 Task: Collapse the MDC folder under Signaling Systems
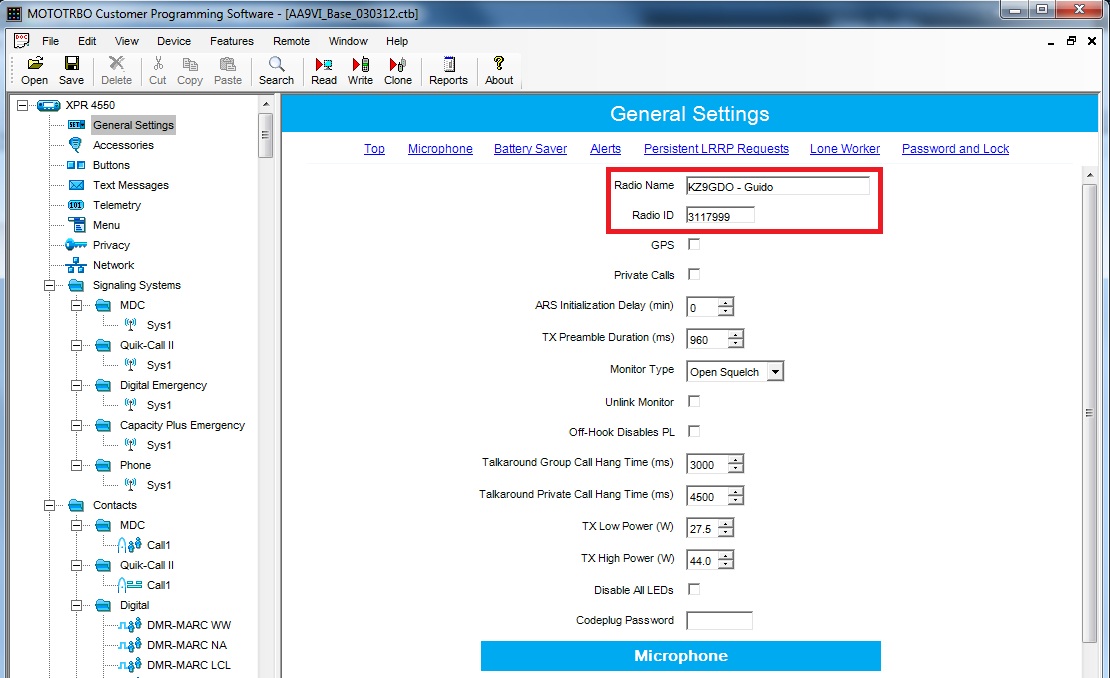pos(76,306)
